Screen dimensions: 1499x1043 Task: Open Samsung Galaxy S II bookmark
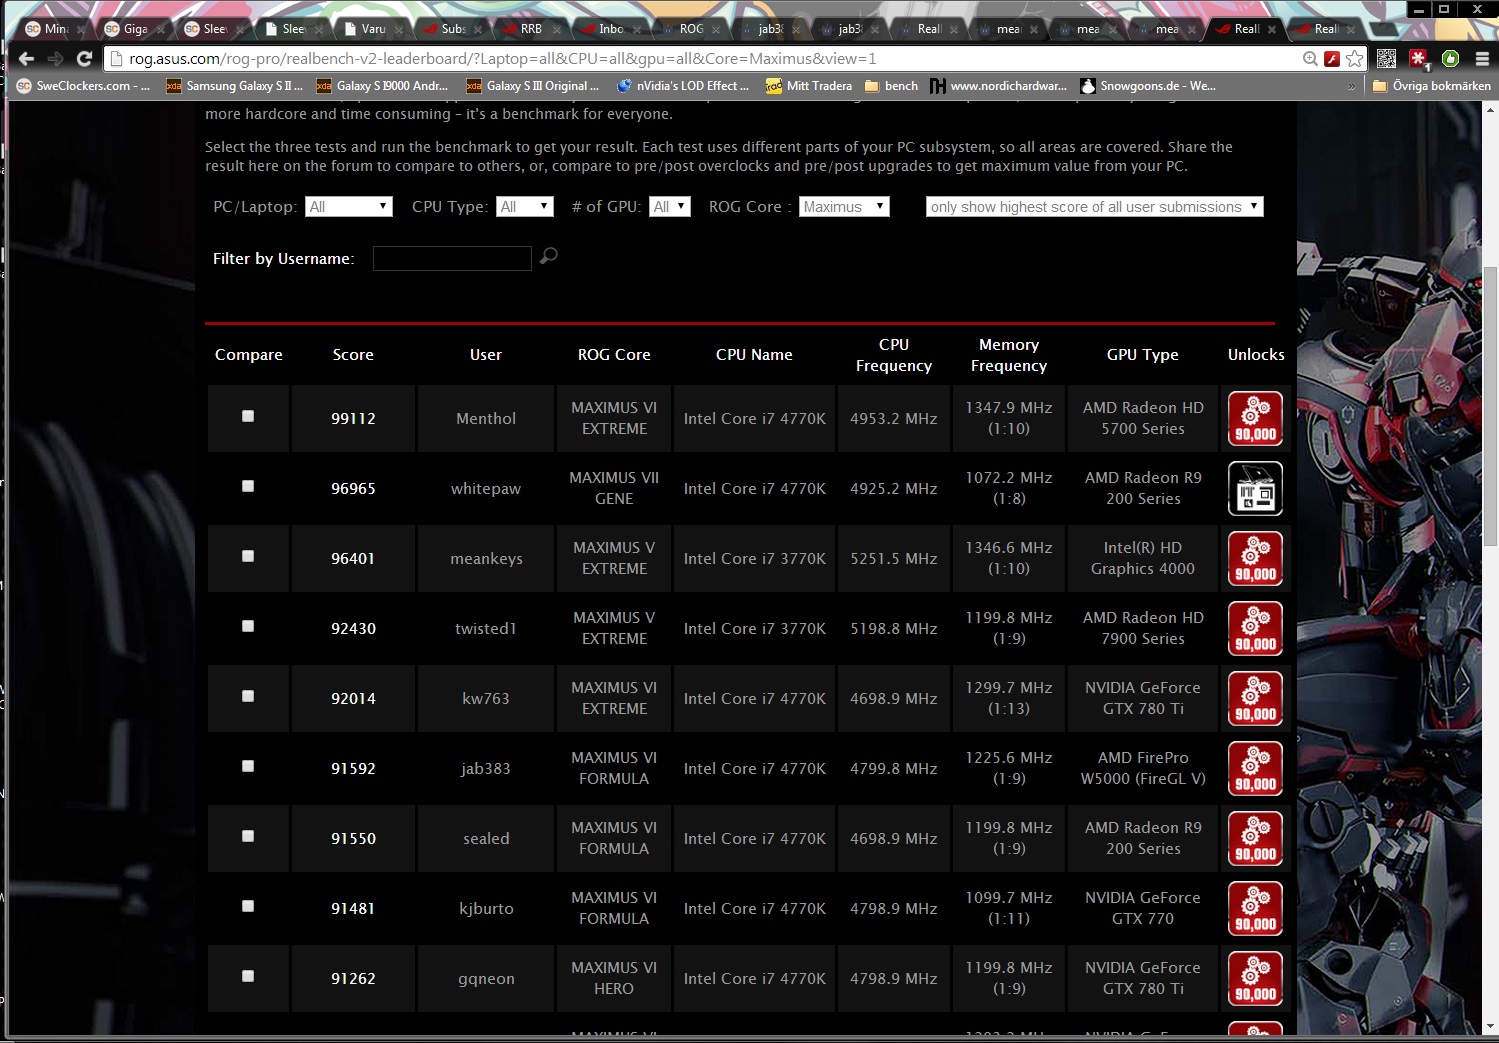coord(234,86)
